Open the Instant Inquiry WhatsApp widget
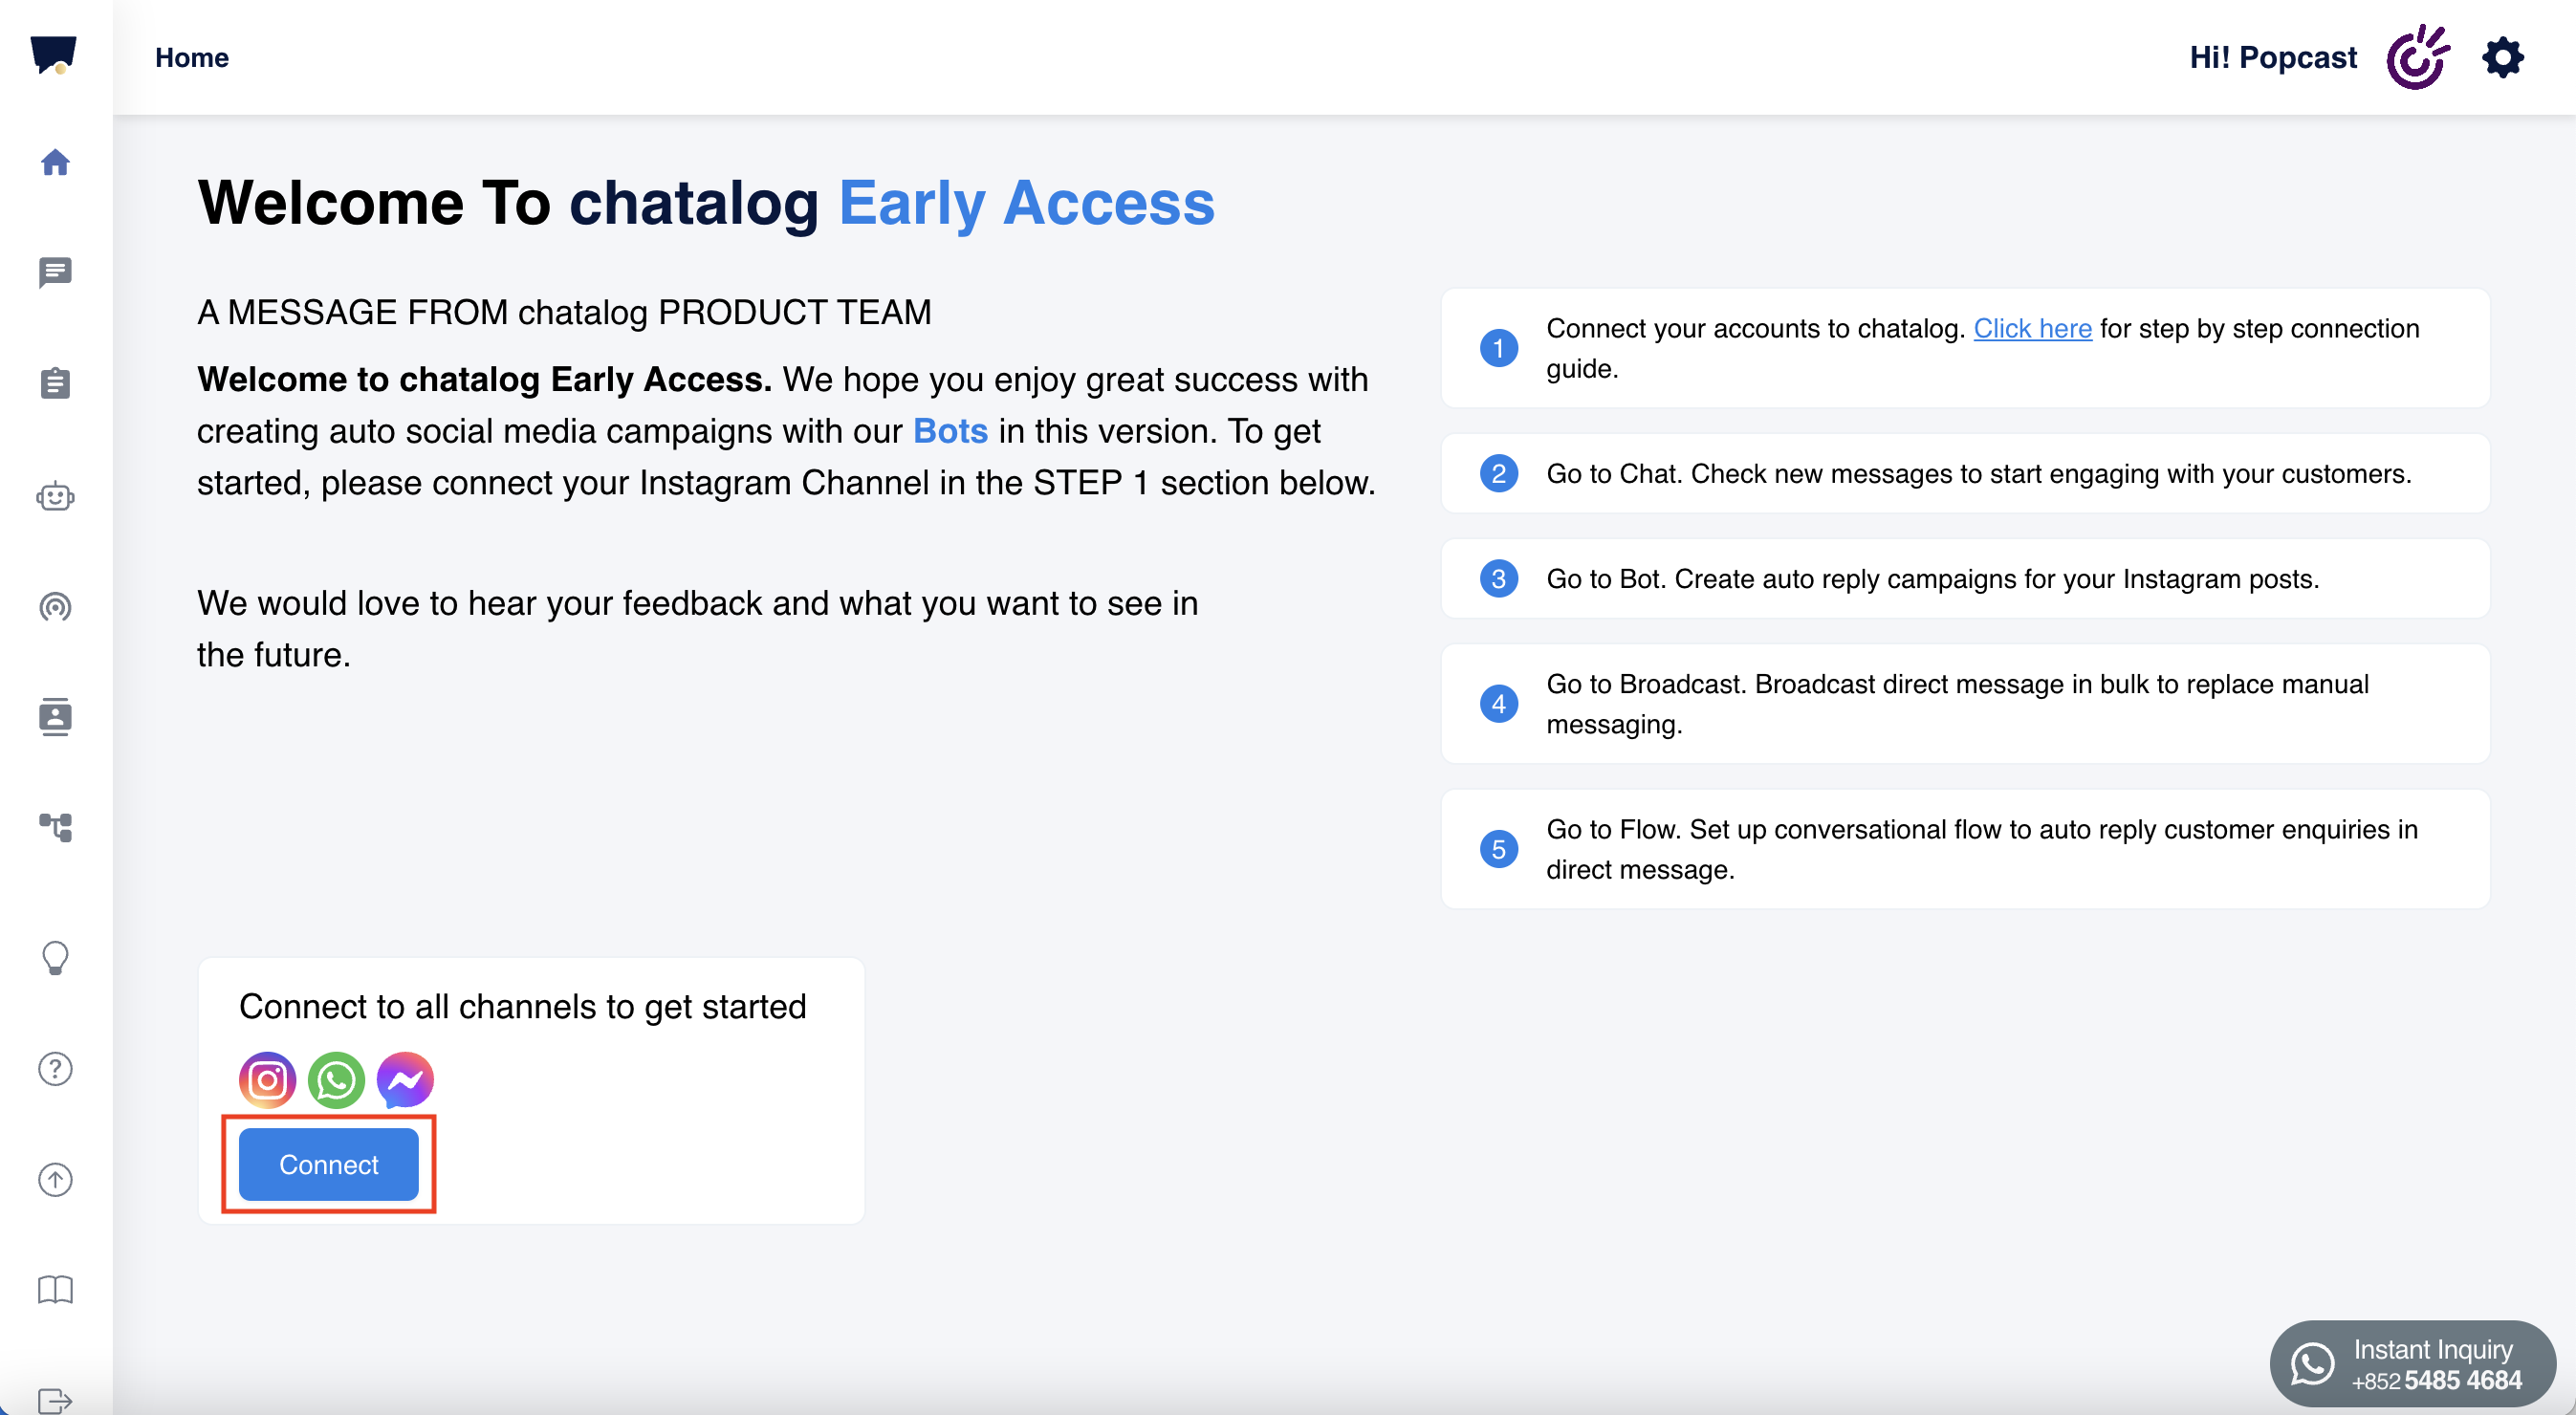2576x1415 pixels. tap(2412, 1364)
